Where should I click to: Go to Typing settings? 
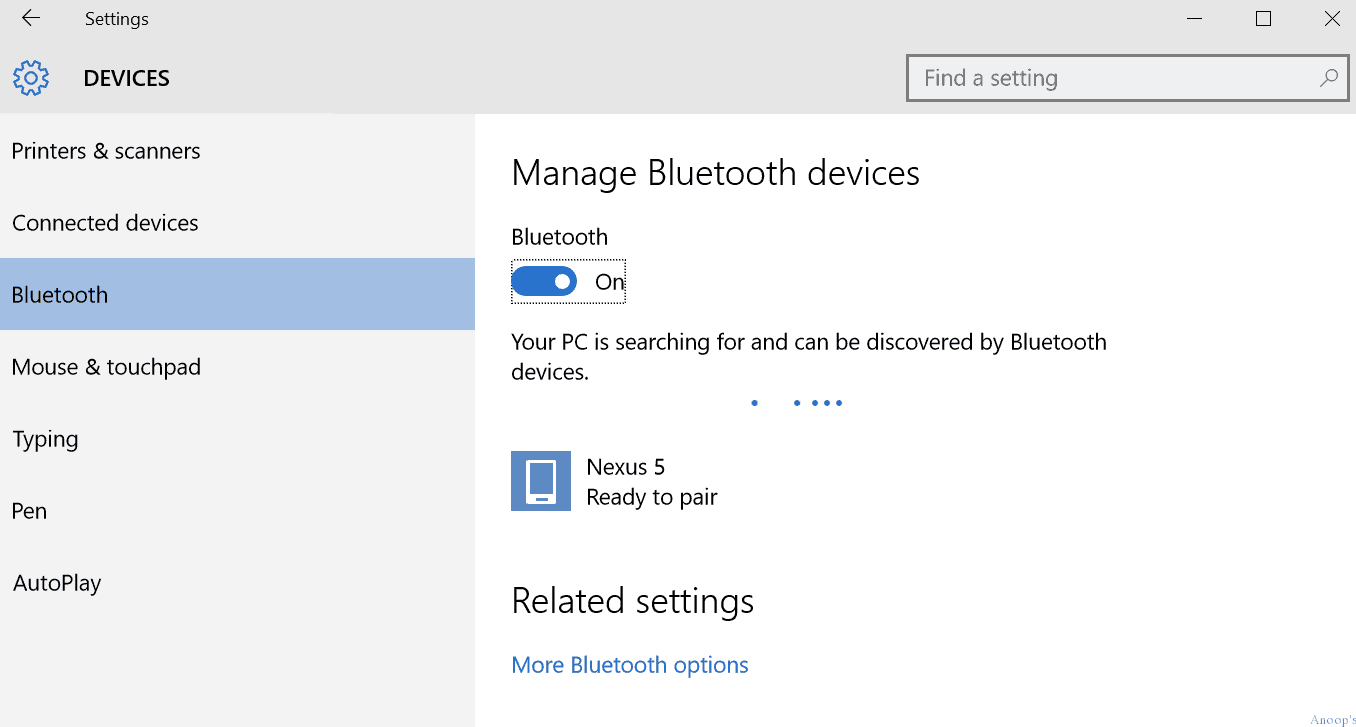pyautogui.click(x=237, y=439)
